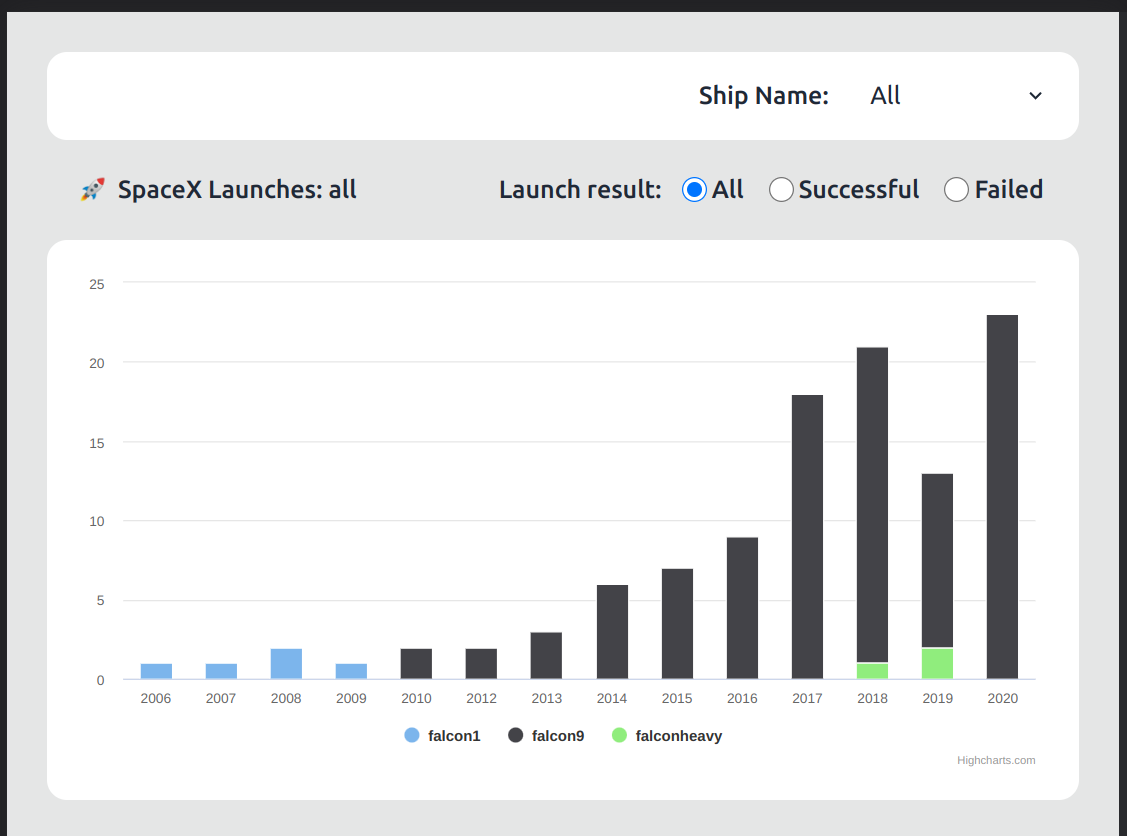This screenshot has height=836, width=1127.
Task: Click the 2006 x-axis label
Action: tap(156, 699)
